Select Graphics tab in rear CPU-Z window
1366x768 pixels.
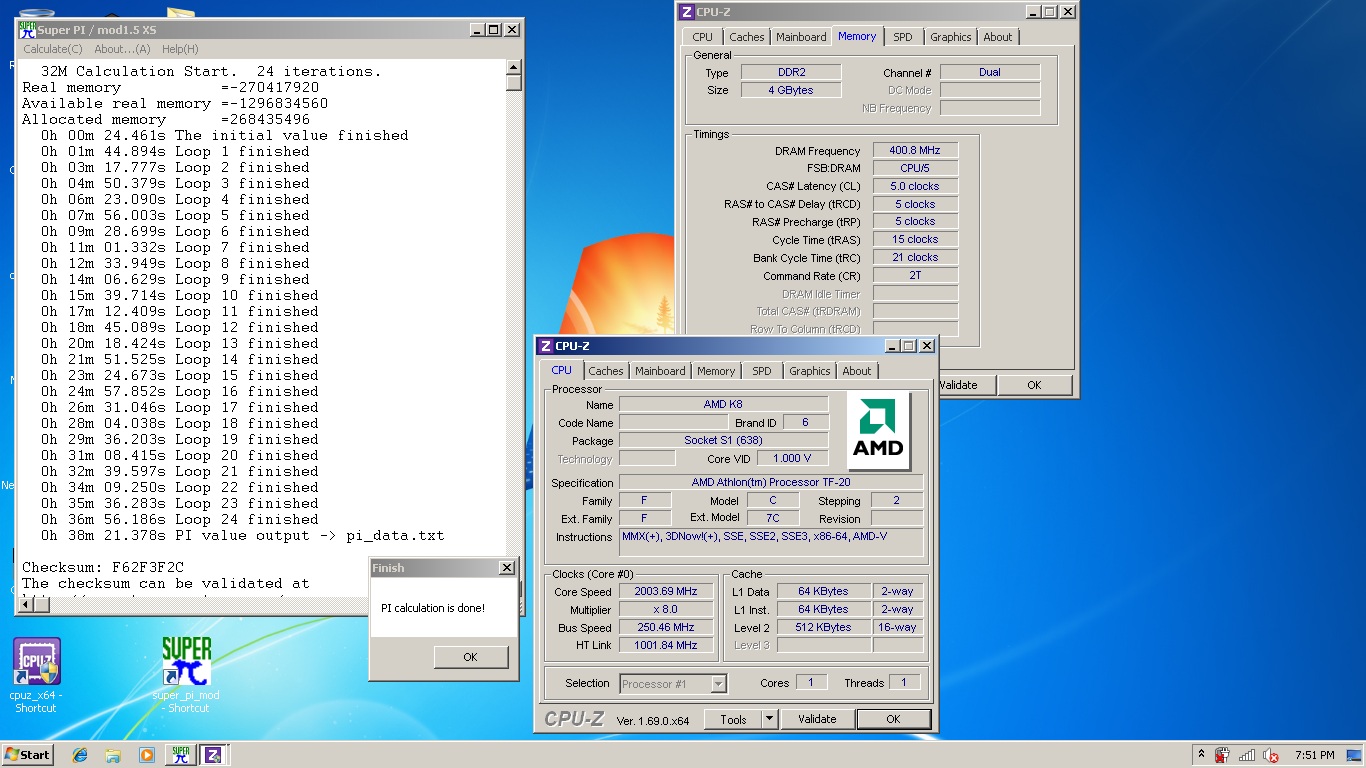pyautogui.click(x=951, y=37)
